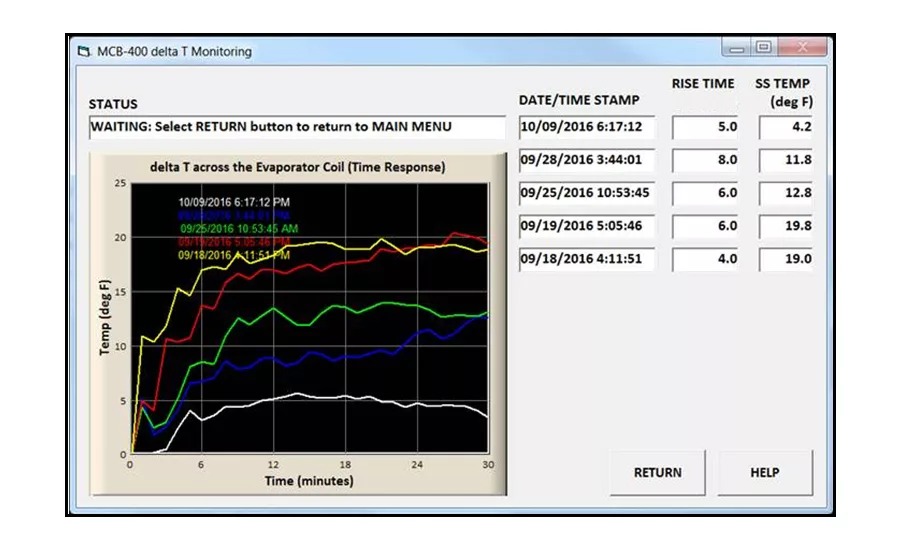Click the SS temp field showing 4.2
900x550 pixels.
tap(786, 127)
